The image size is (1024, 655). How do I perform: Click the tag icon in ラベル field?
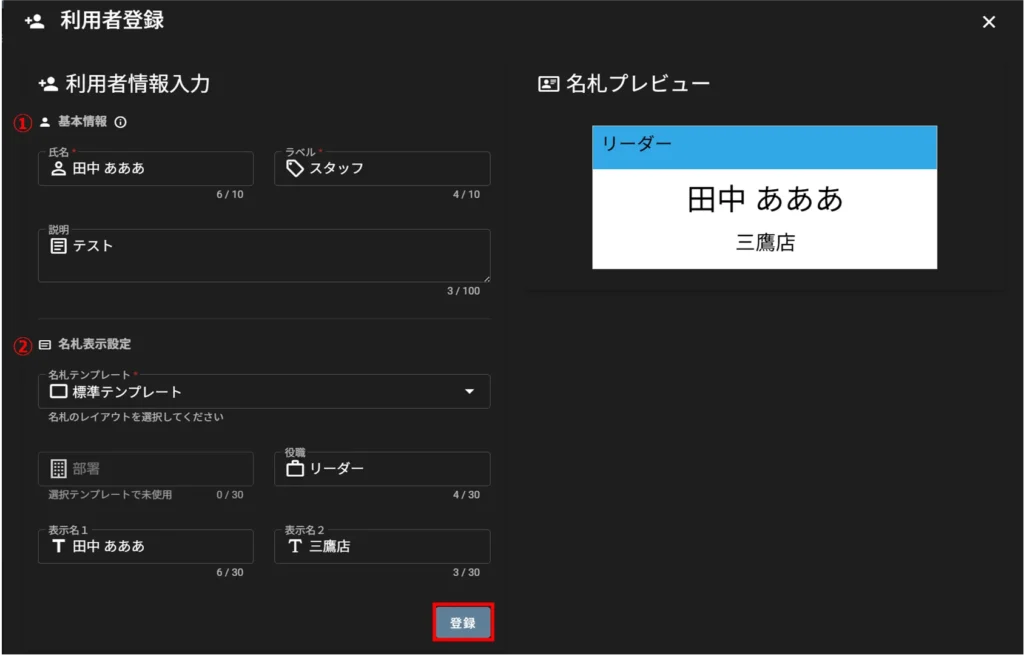(295, 168)
